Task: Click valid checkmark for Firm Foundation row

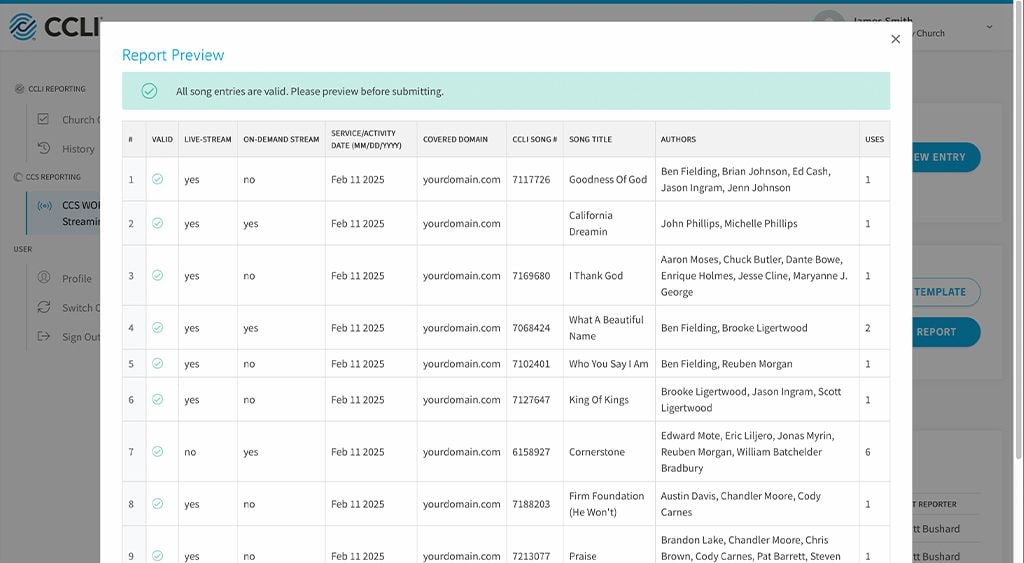Action: 157,504
